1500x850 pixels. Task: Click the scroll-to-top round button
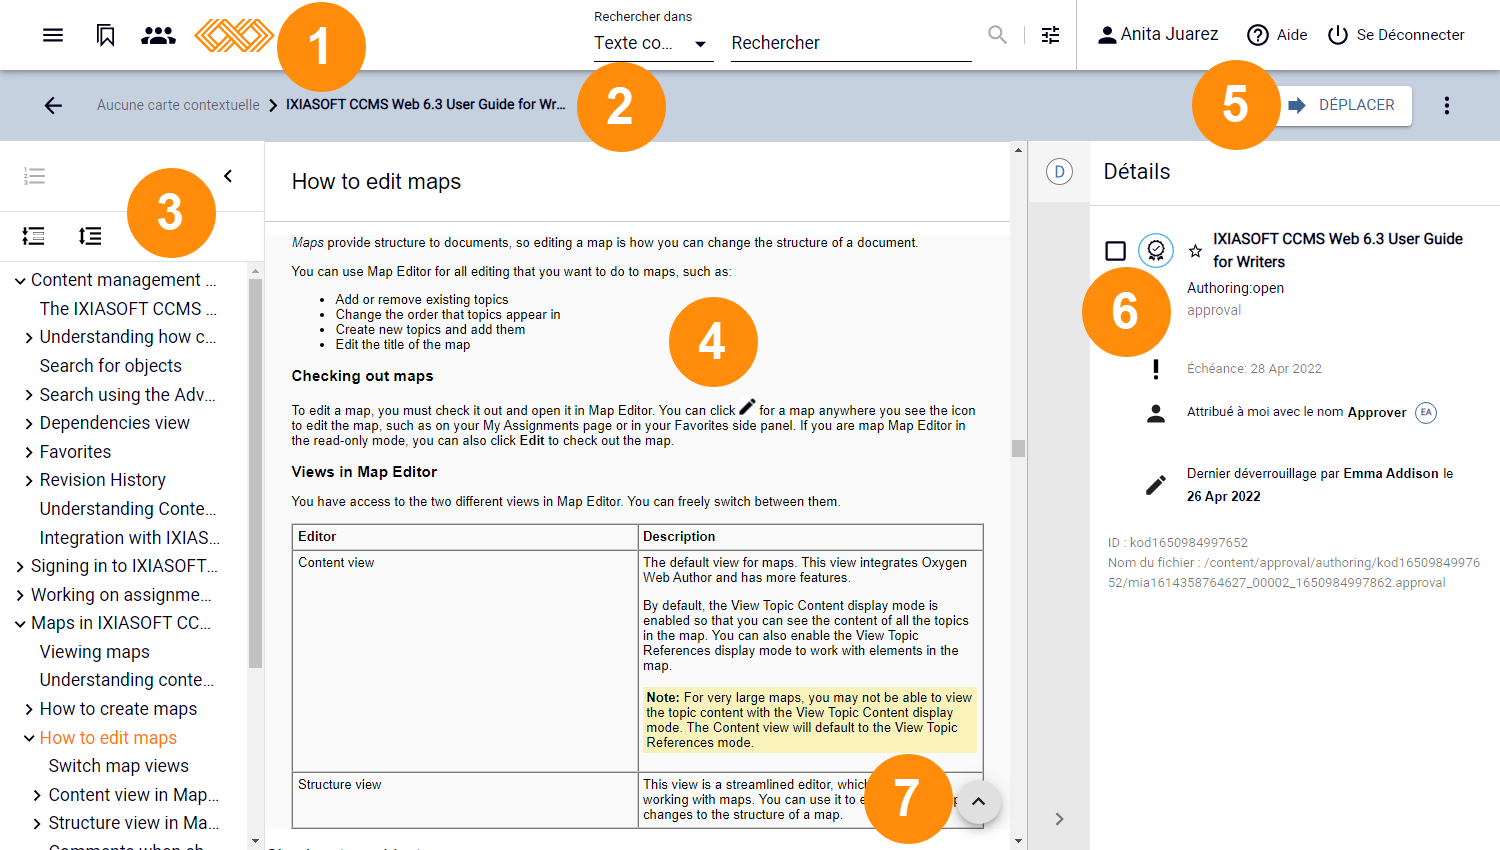[979, 802]
